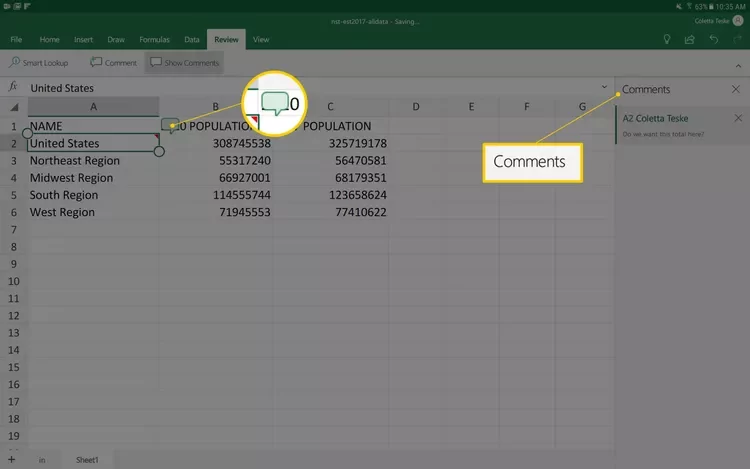Open the File menu
This screenshot has height=469, width=750.
coord(16,39)
